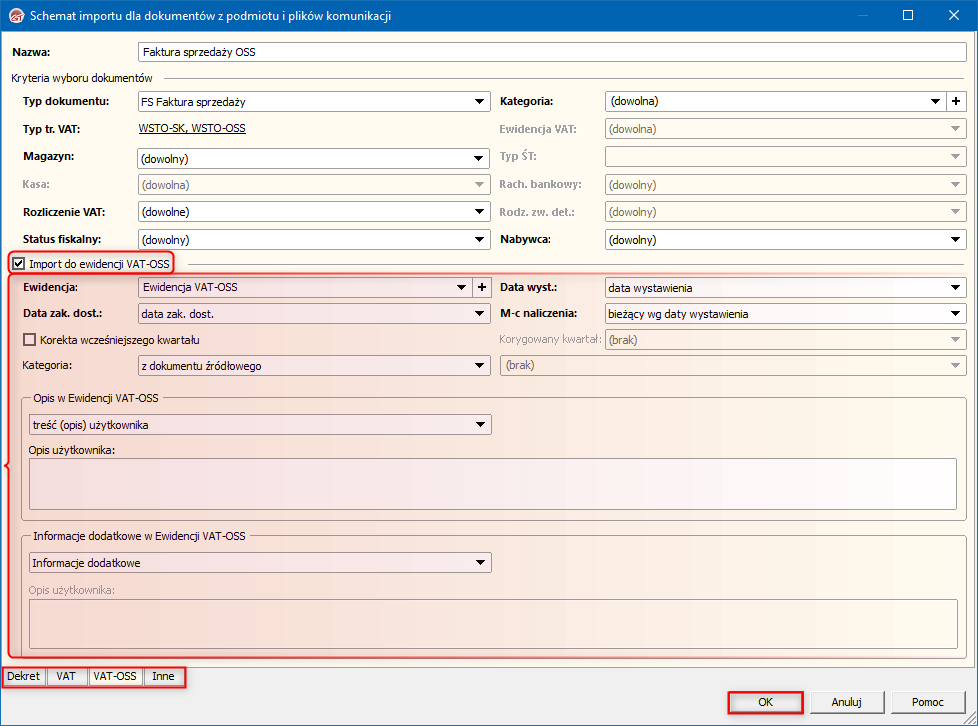This screenshot has height=726, width=978.
Task: Click the application icon in title bar
Action: click(x=15, y=15)
